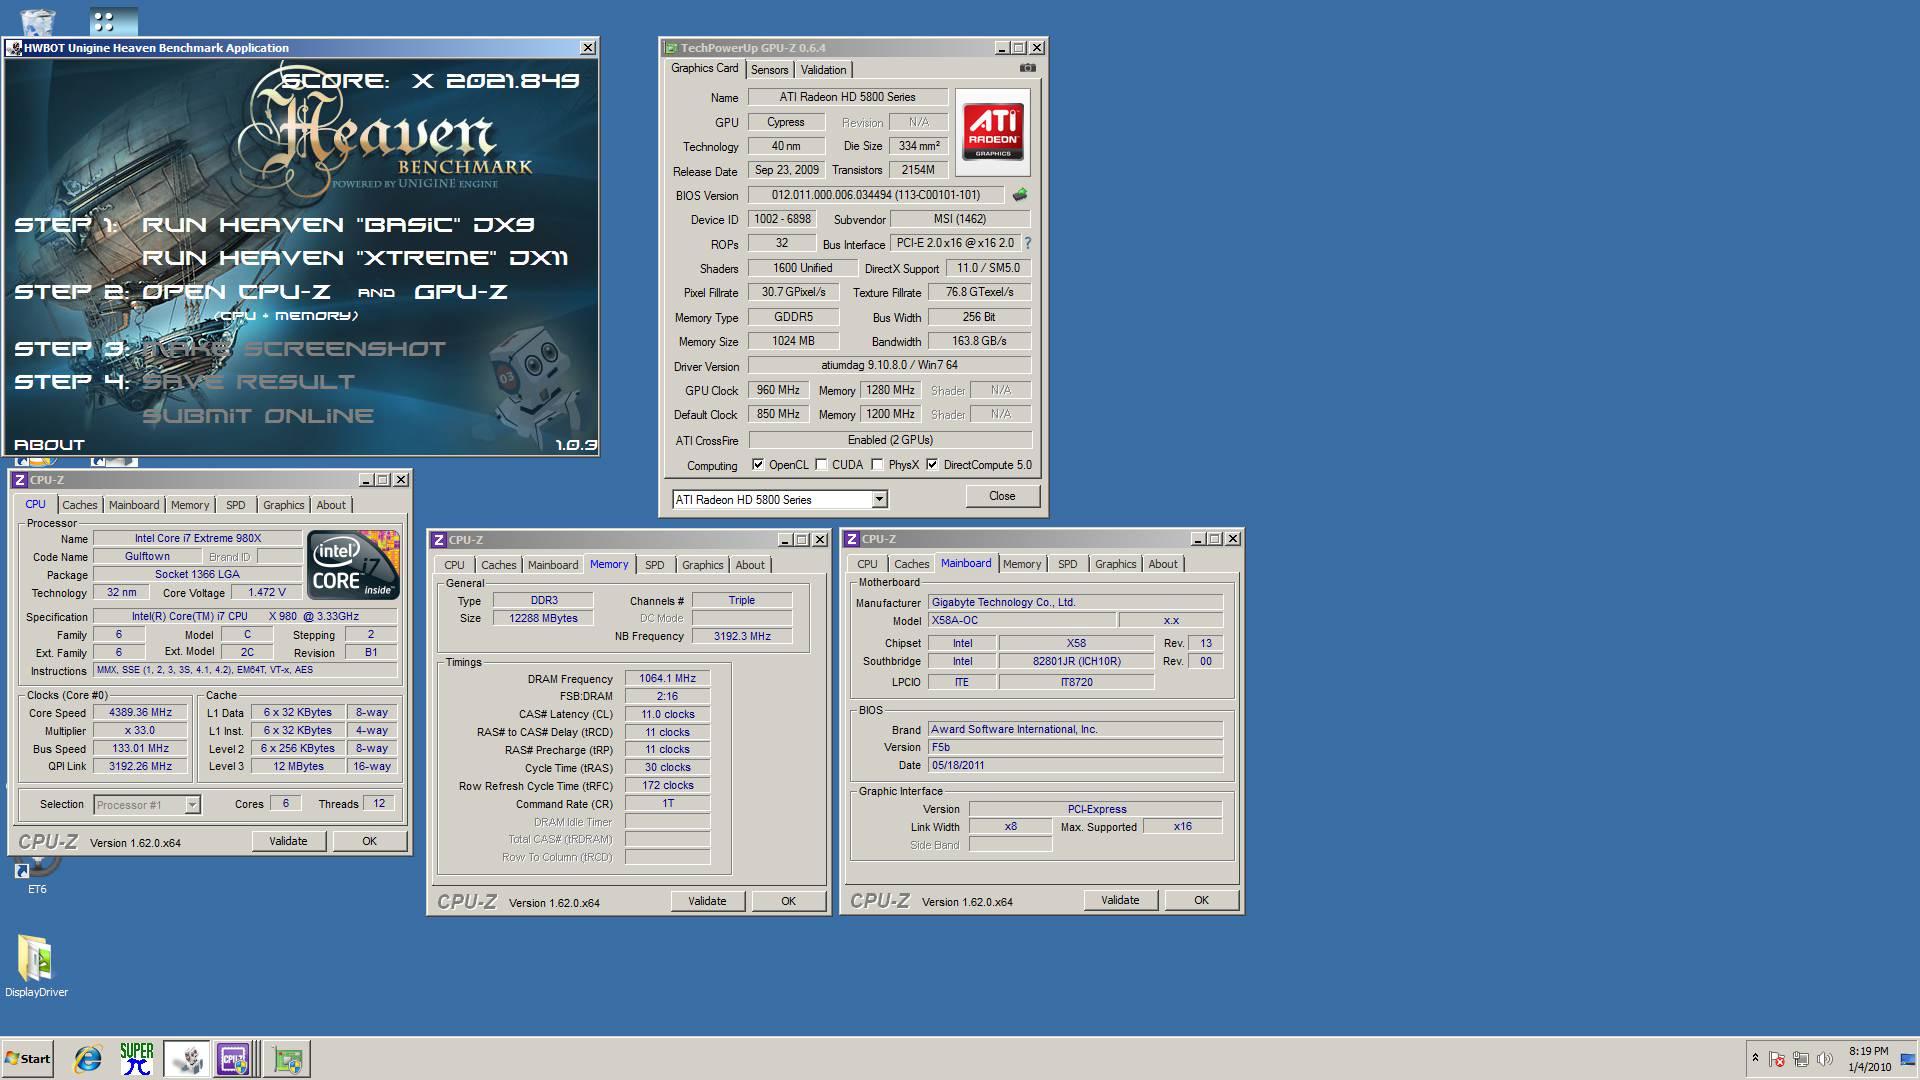
Task: Select the DisplayDriver folder on desktop
Action: (37, 966)
